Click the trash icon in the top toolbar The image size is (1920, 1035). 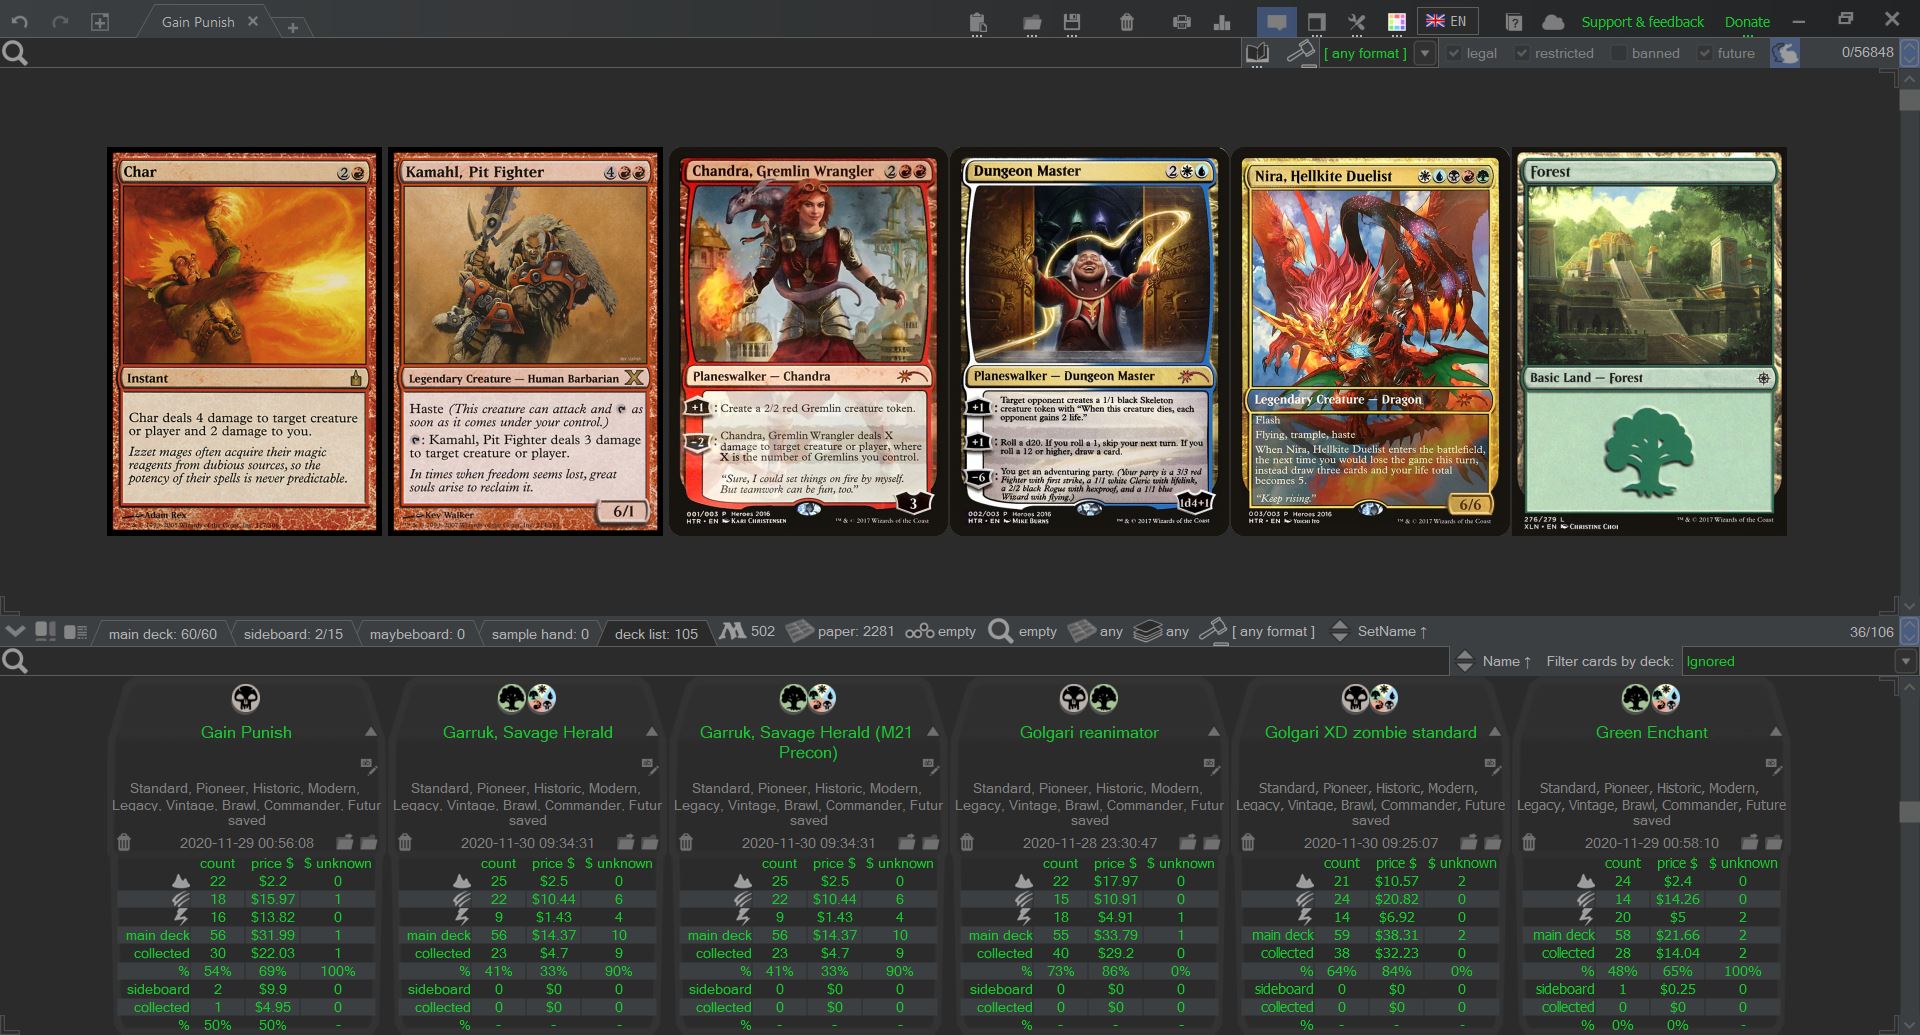point(1127,22)
